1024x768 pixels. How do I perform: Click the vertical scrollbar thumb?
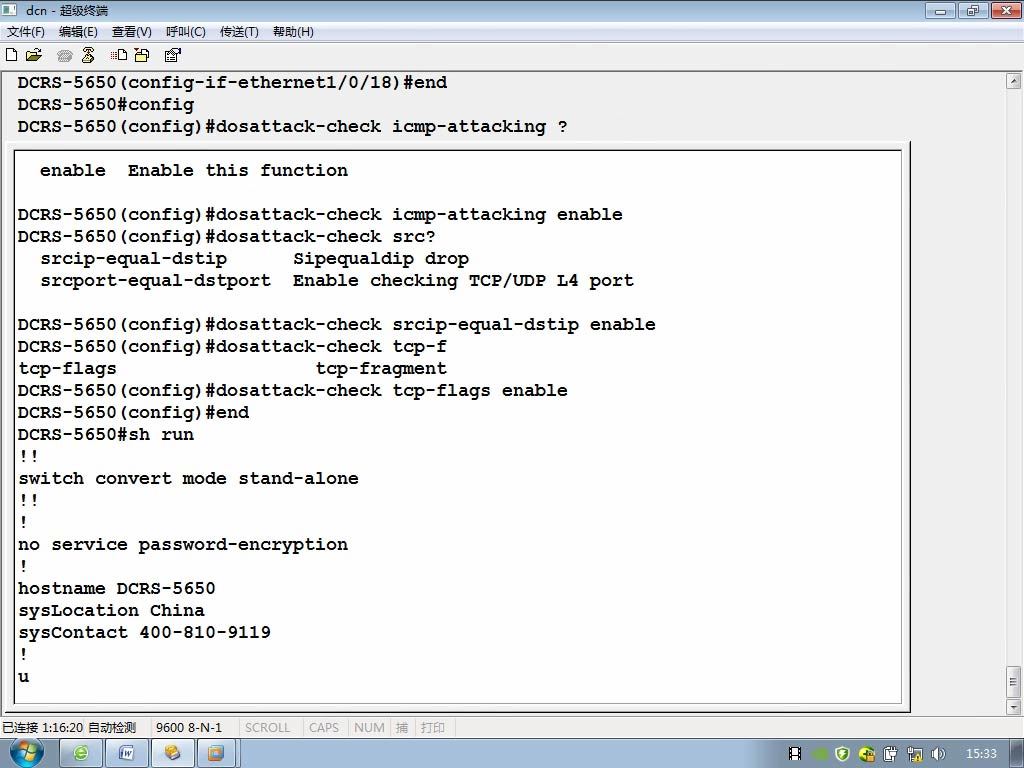coord(1013,682)
